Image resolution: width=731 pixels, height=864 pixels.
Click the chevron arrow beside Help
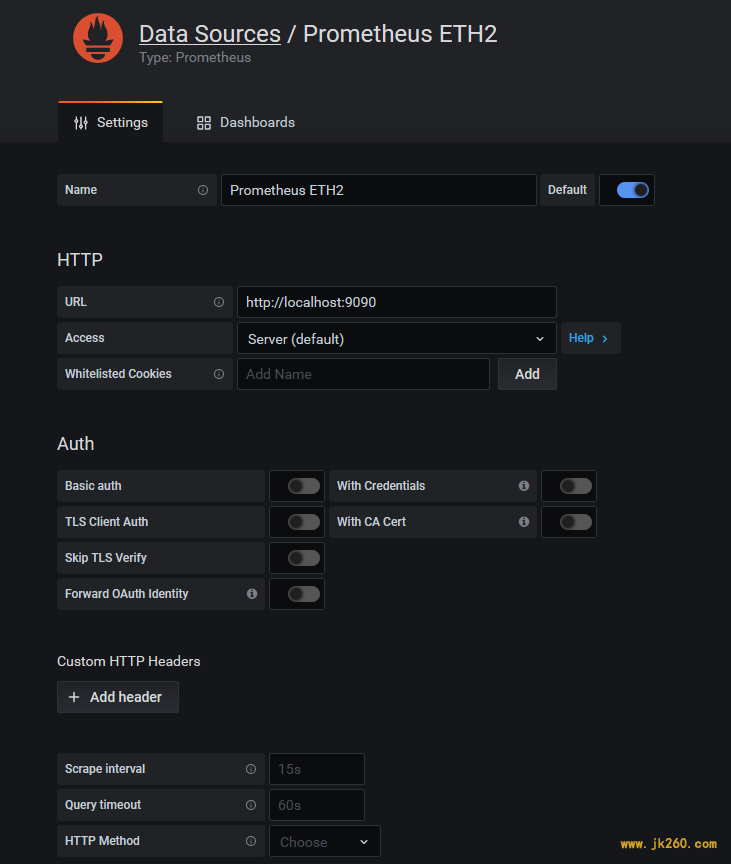click(x=605, y=339)
